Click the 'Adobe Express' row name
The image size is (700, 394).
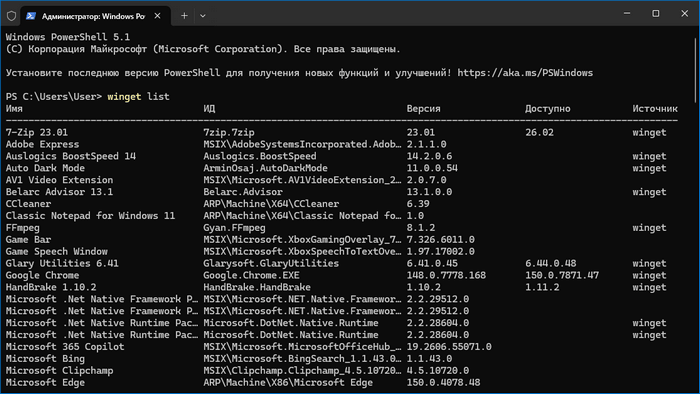tap(42, 144)
